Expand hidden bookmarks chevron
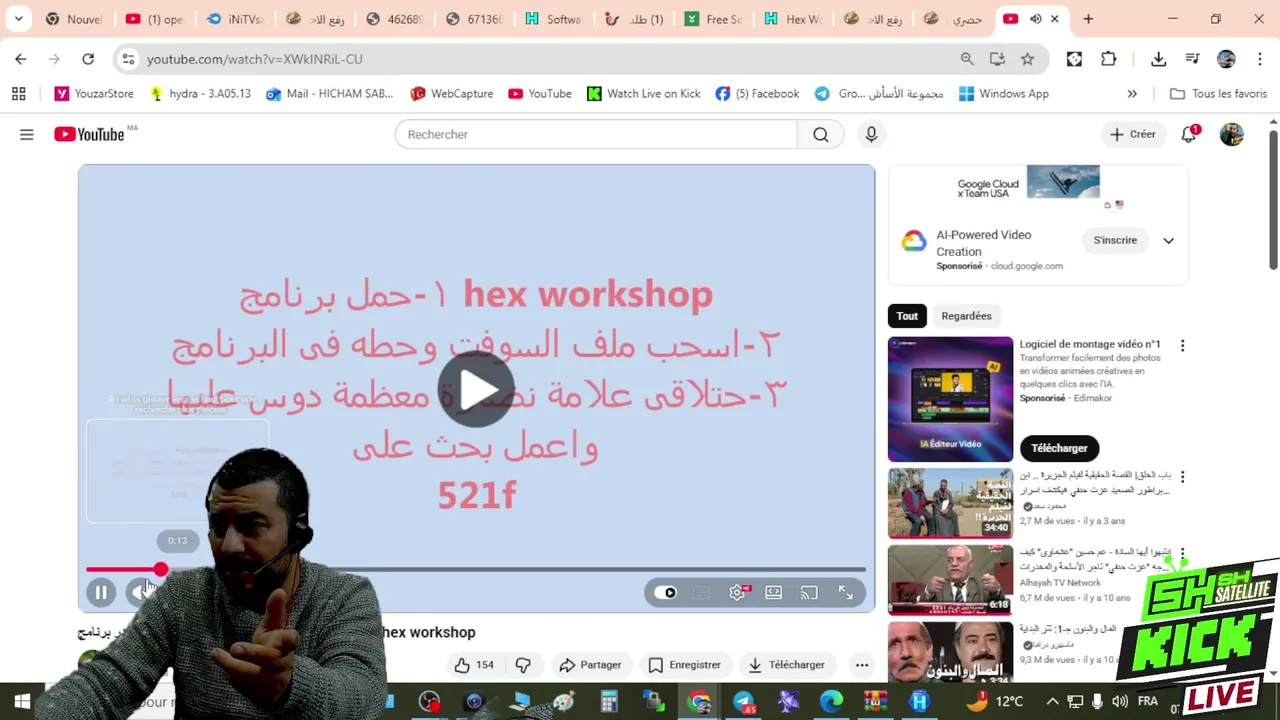Image resolution: width=1280 pixels, height=720 pixels. pyautogui.click(x=1132, y=94)
